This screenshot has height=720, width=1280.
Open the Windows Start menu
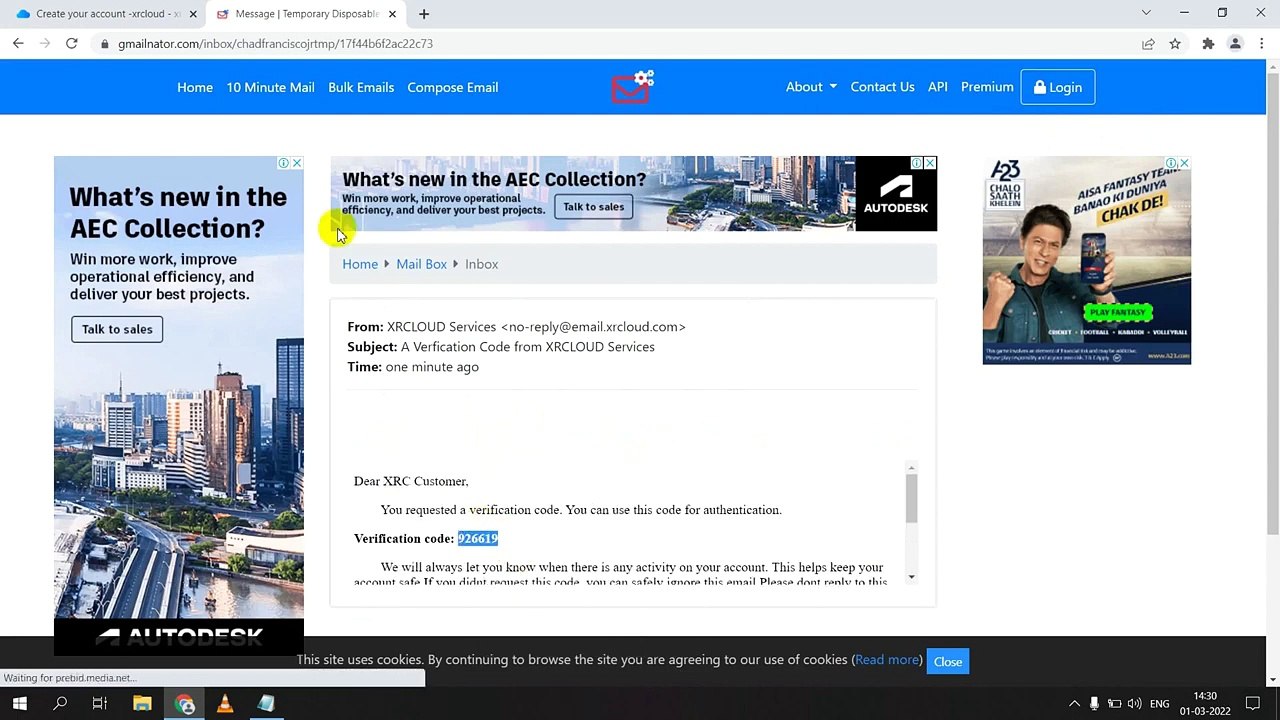pyautogui.click(x=19, y=704)
